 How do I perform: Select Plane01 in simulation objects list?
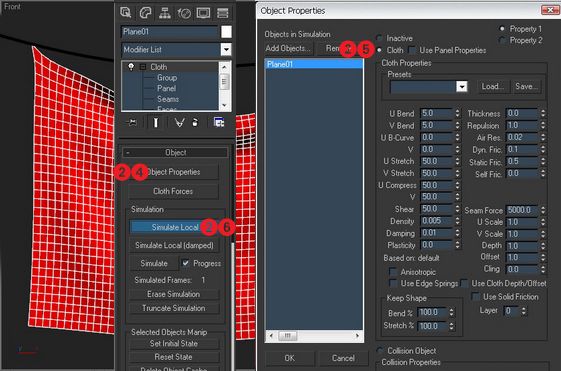[x=314, y=64]
